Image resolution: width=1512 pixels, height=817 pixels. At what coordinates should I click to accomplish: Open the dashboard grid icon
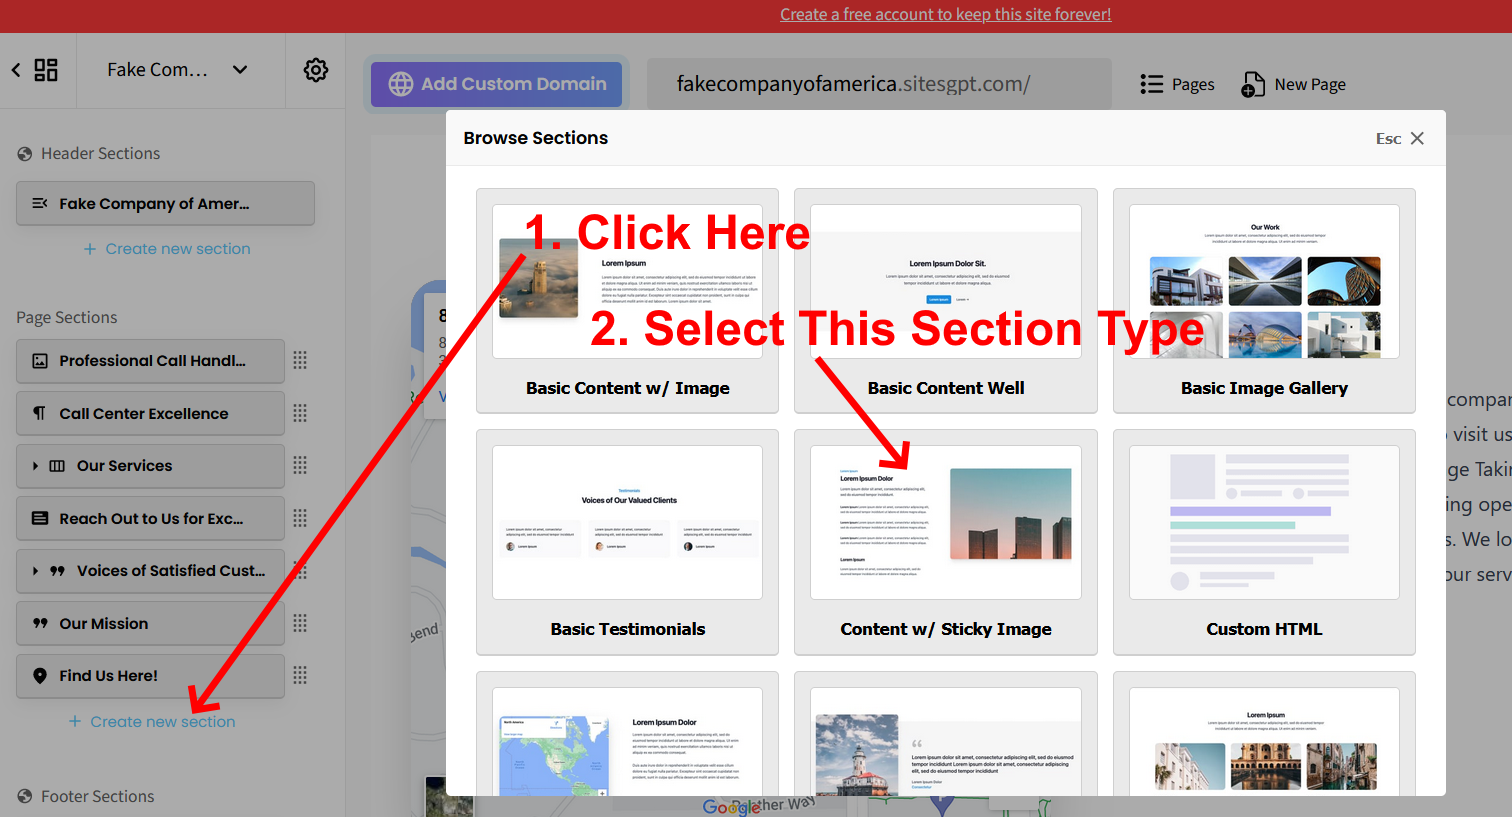pos(46,70)
